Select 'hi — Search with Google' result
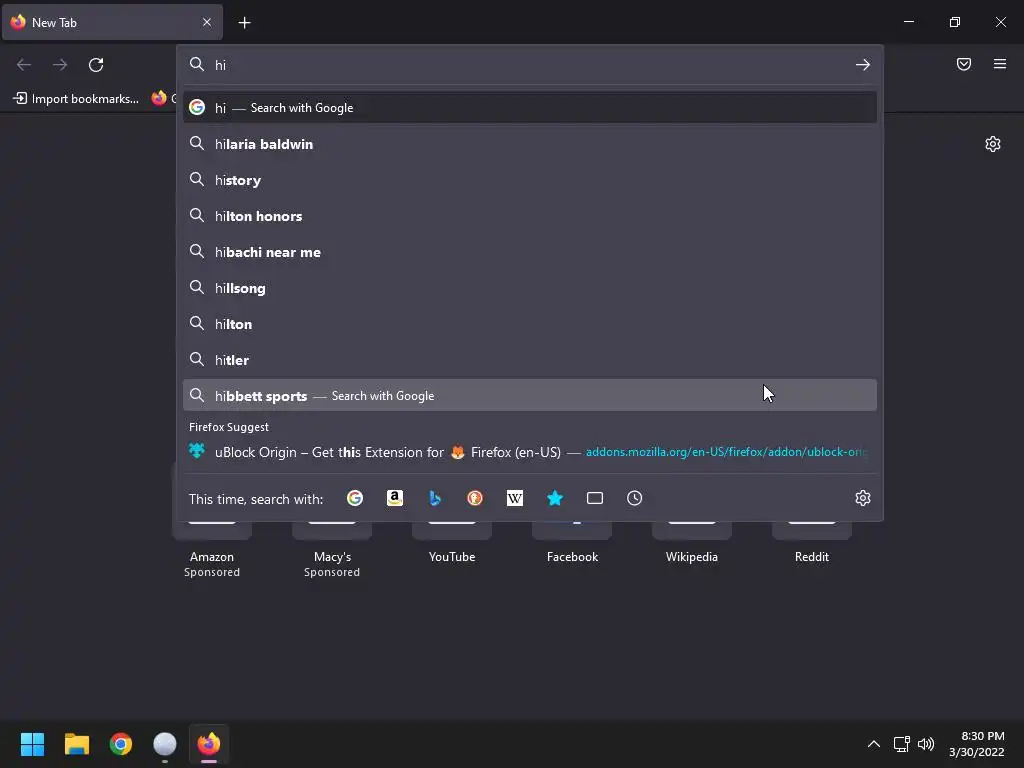This screenshot has height=768, width=1024. (529, 108)
